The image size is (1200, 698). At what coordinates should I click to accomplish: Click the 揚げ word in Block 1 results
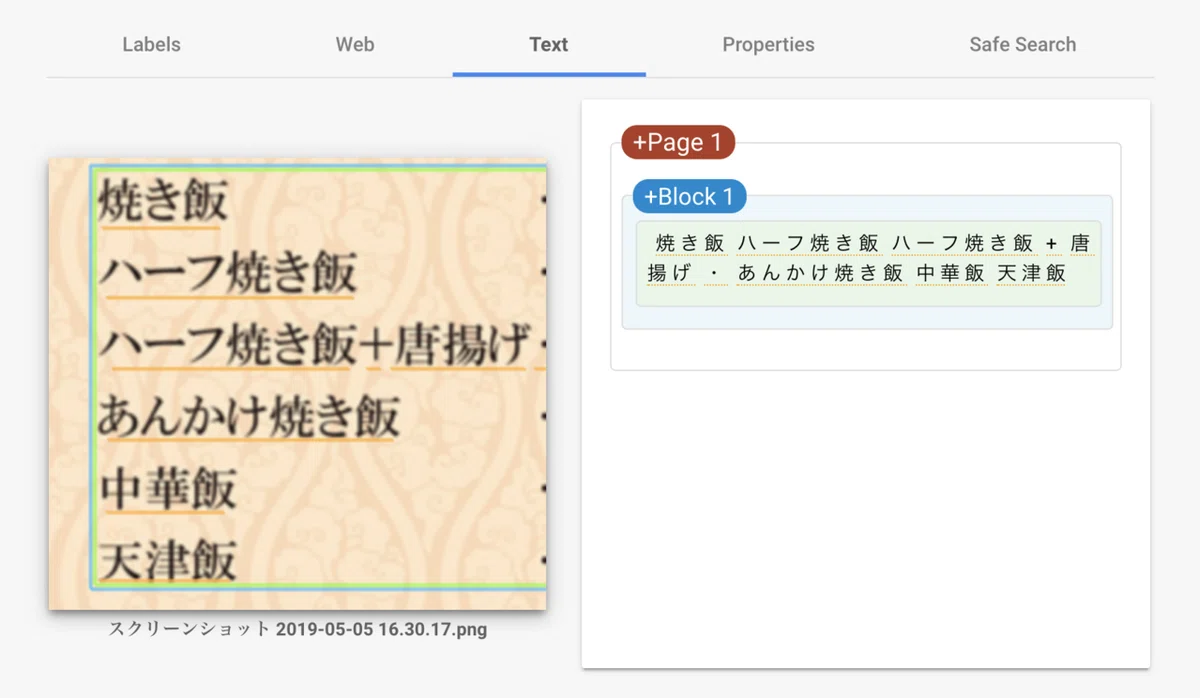[669, 273]
